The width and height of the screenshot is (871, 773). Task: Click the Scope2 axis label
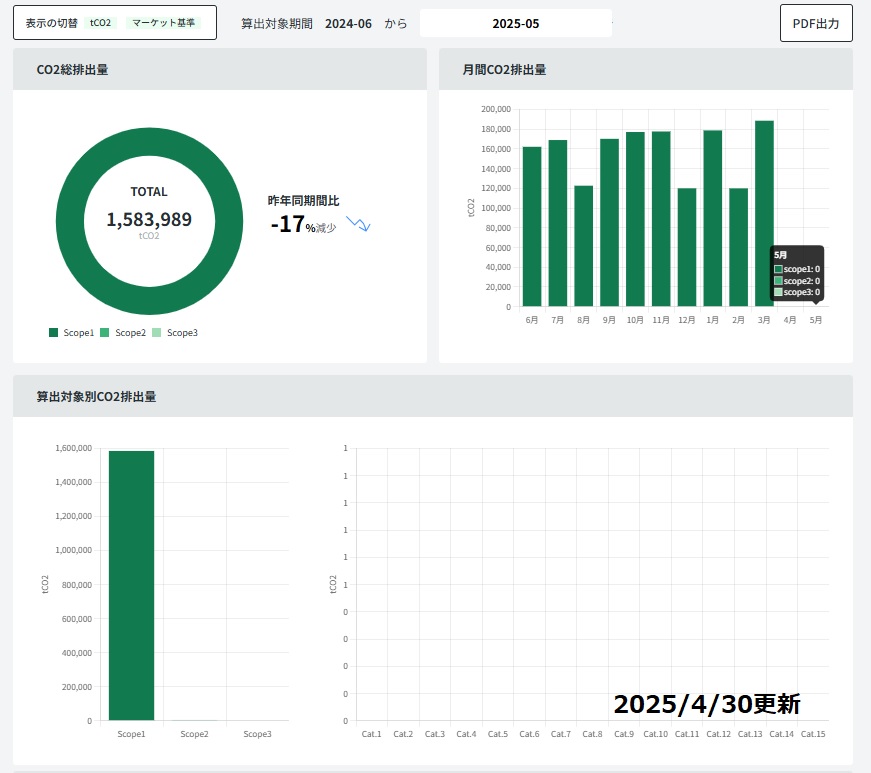(x=194, y=734)
